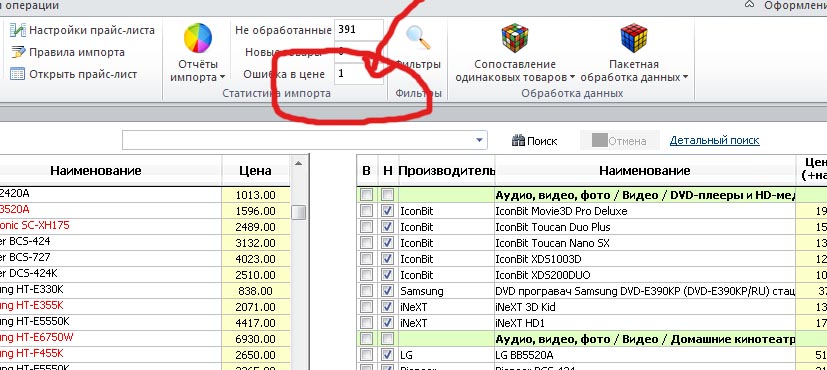
Task: Click into the search text field
Action: coord(298,140)
